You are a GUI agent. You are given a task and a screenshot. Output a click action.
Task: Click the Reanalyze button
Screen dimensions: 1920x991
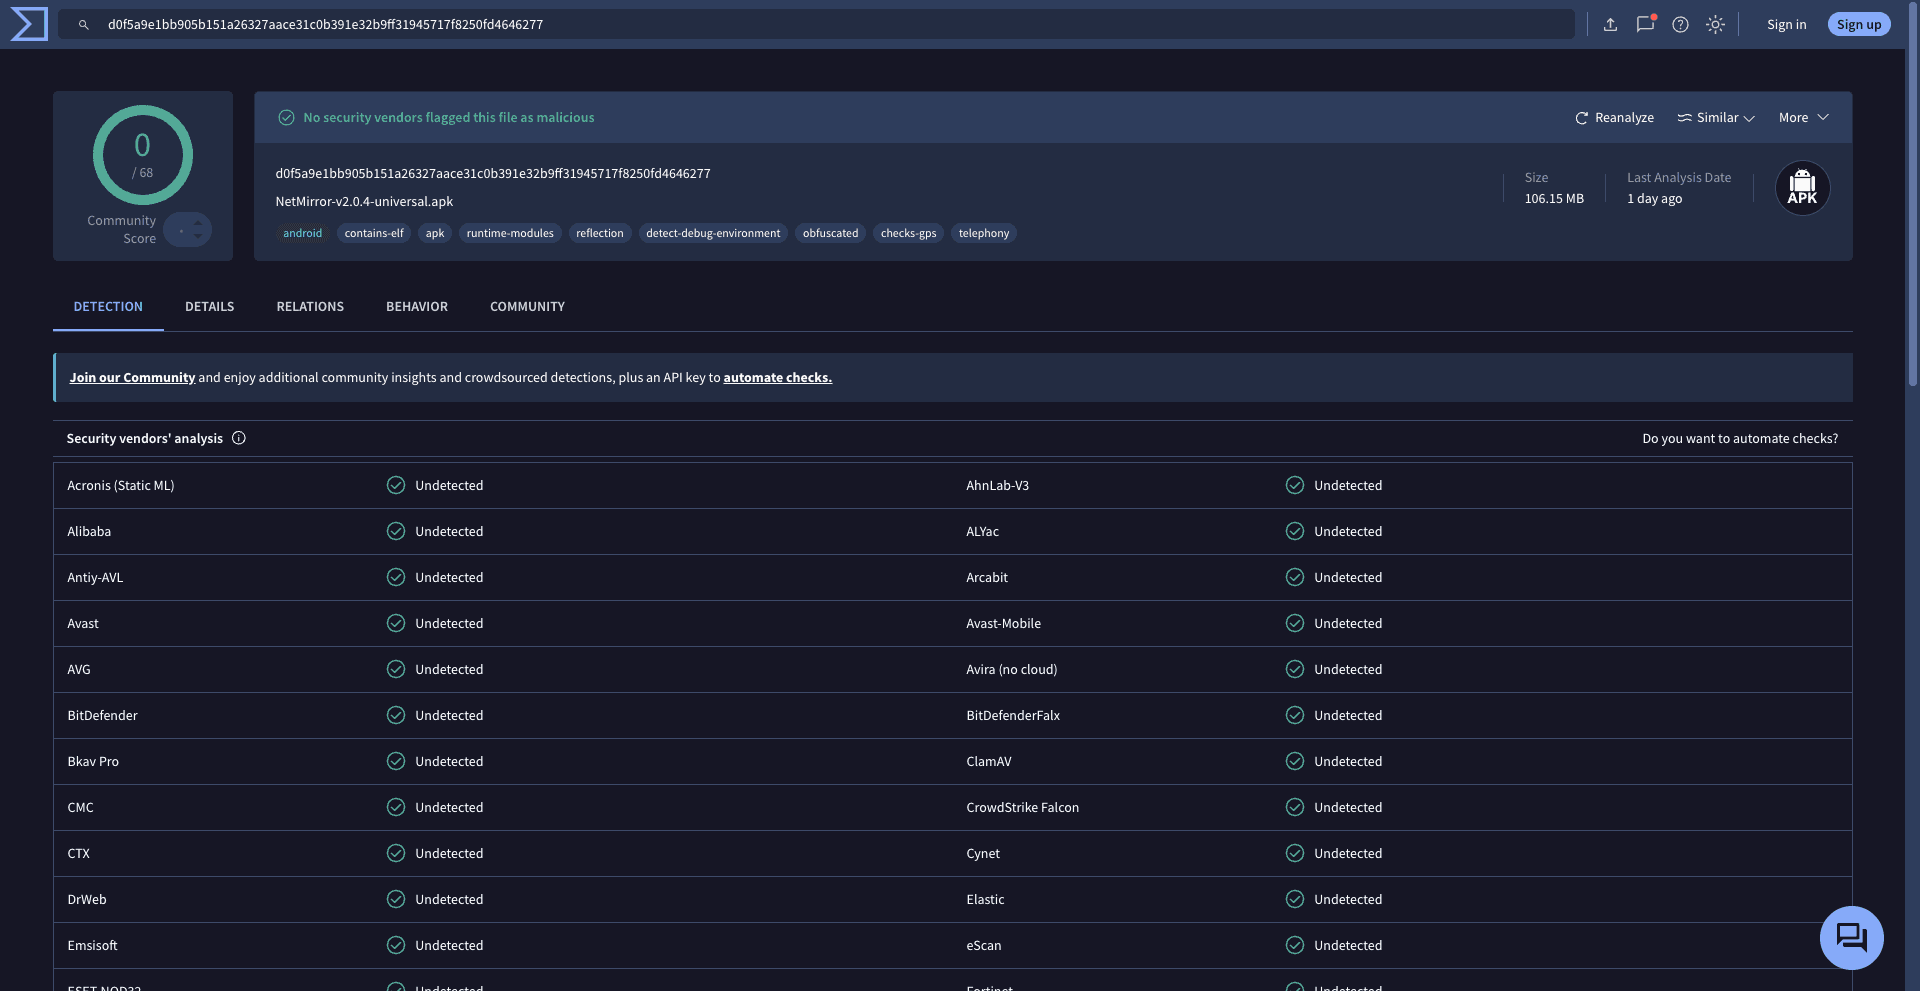1614,118
